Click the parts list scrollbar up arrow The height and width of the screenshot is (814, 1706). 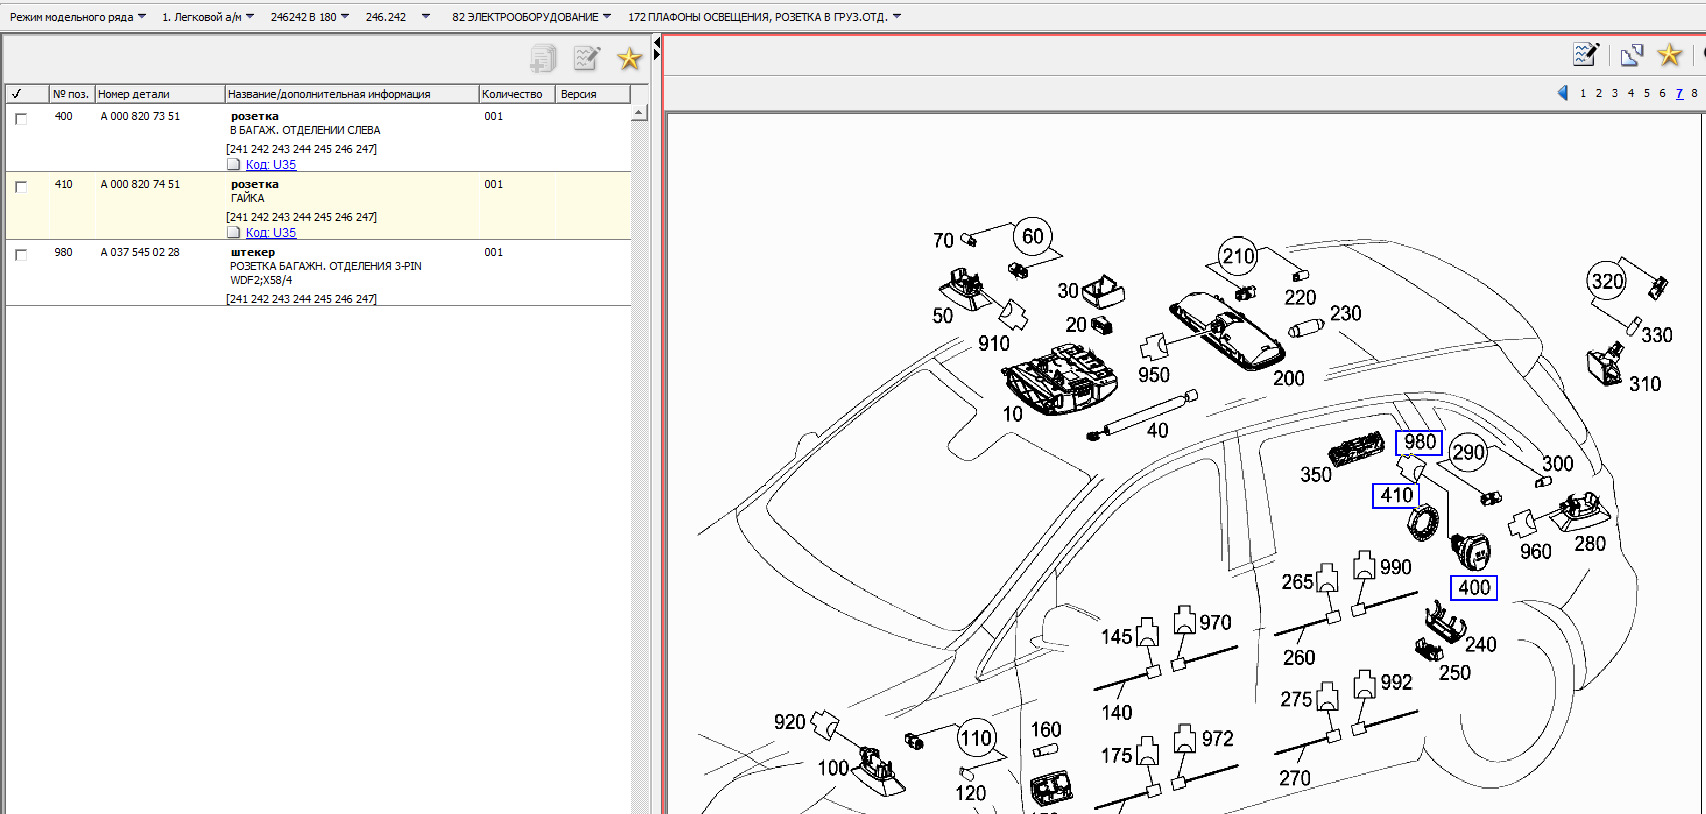(639, 114)
